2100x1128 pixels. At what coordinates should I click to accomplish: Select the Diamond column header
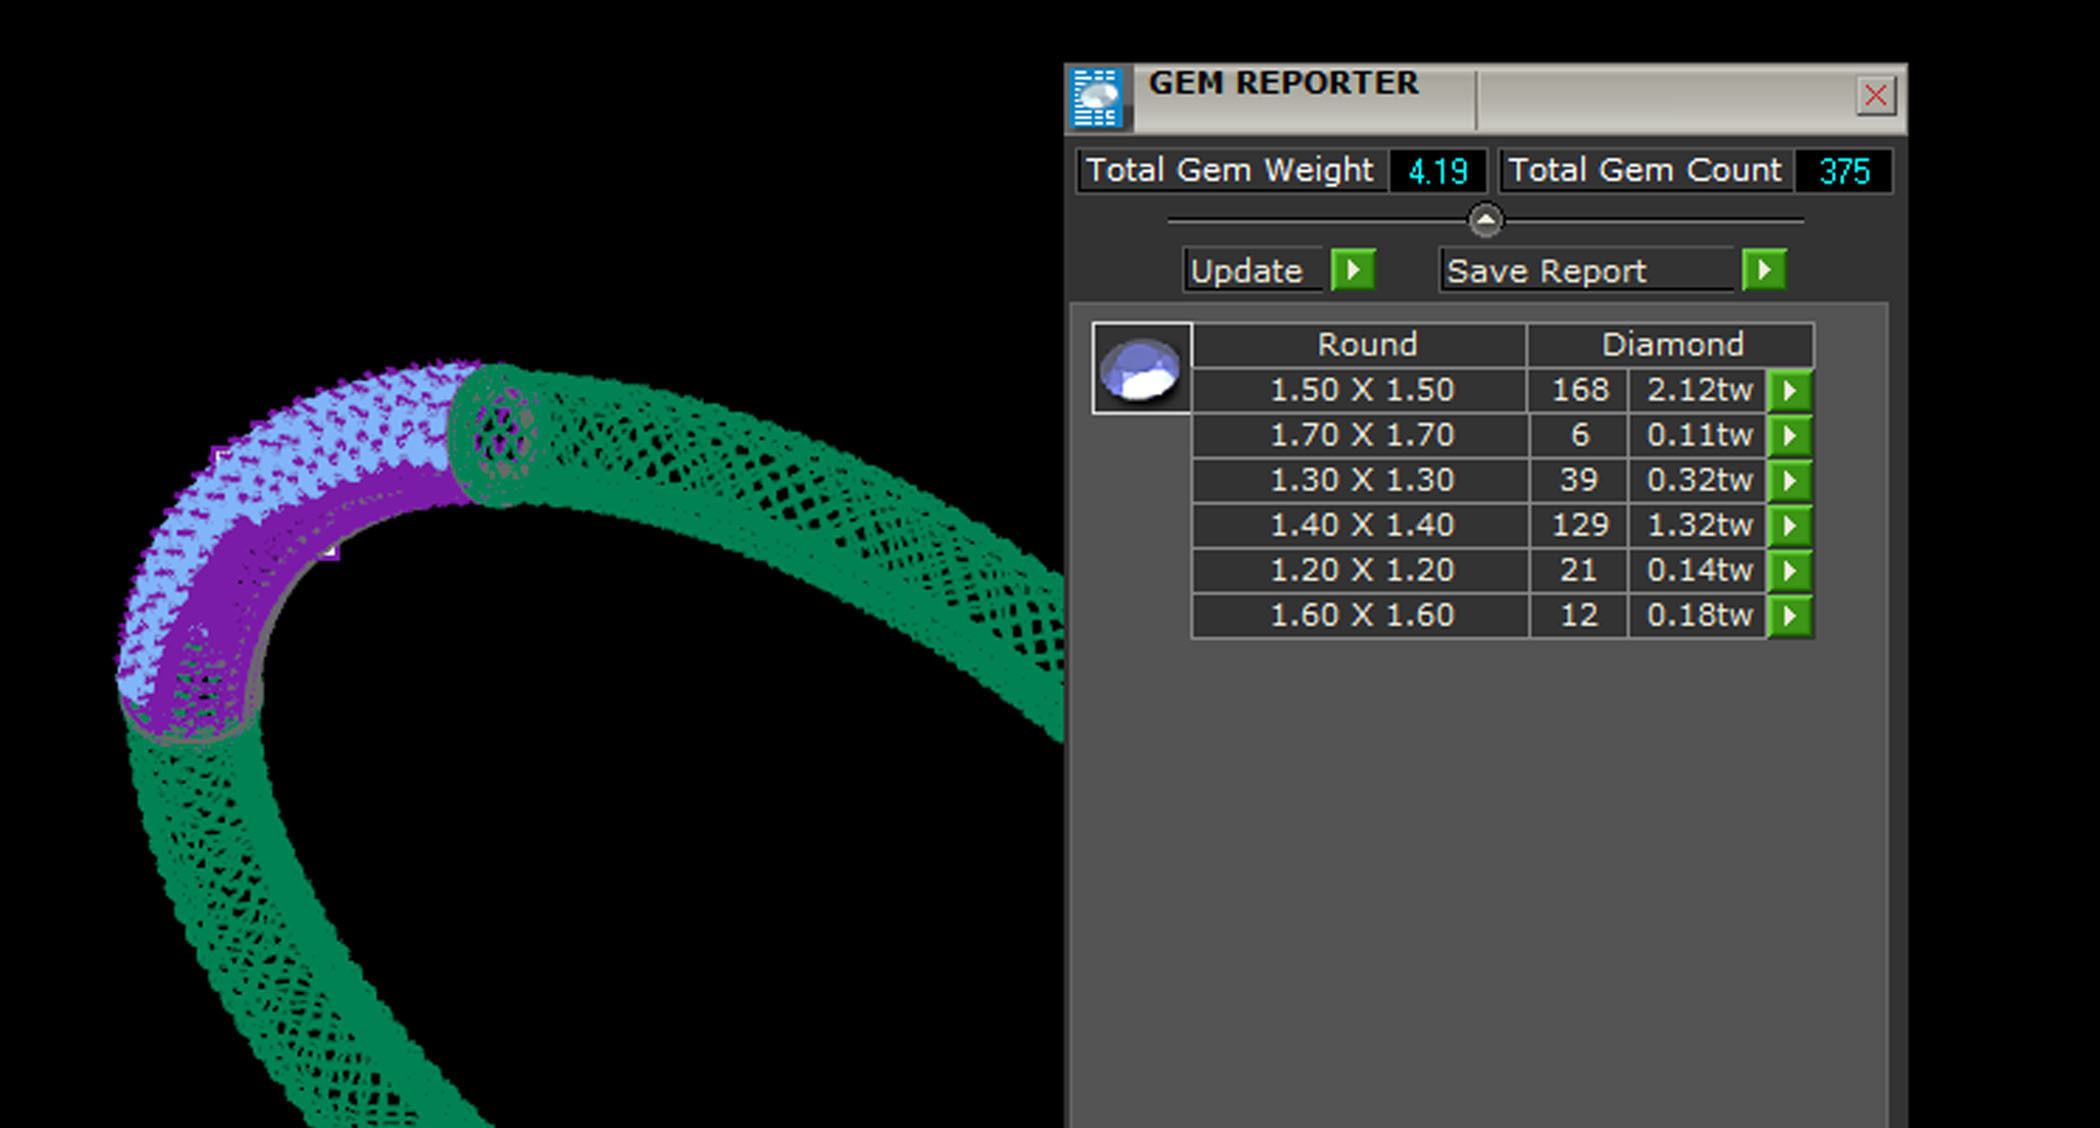[x=1671, y=345]
